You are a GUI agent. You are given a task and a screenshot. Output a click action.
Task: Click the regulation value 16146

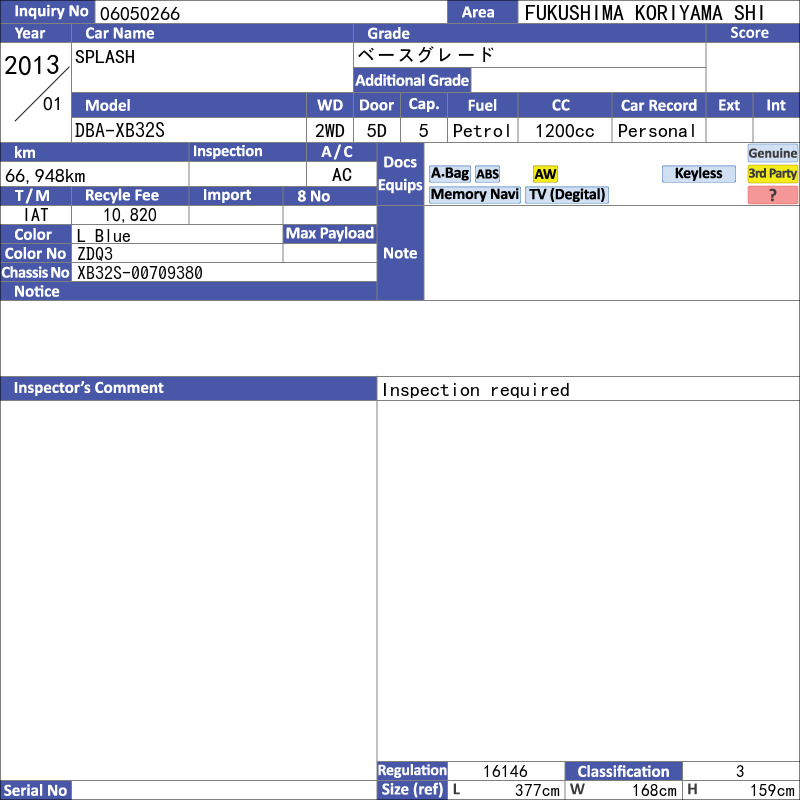coord(505,771)
